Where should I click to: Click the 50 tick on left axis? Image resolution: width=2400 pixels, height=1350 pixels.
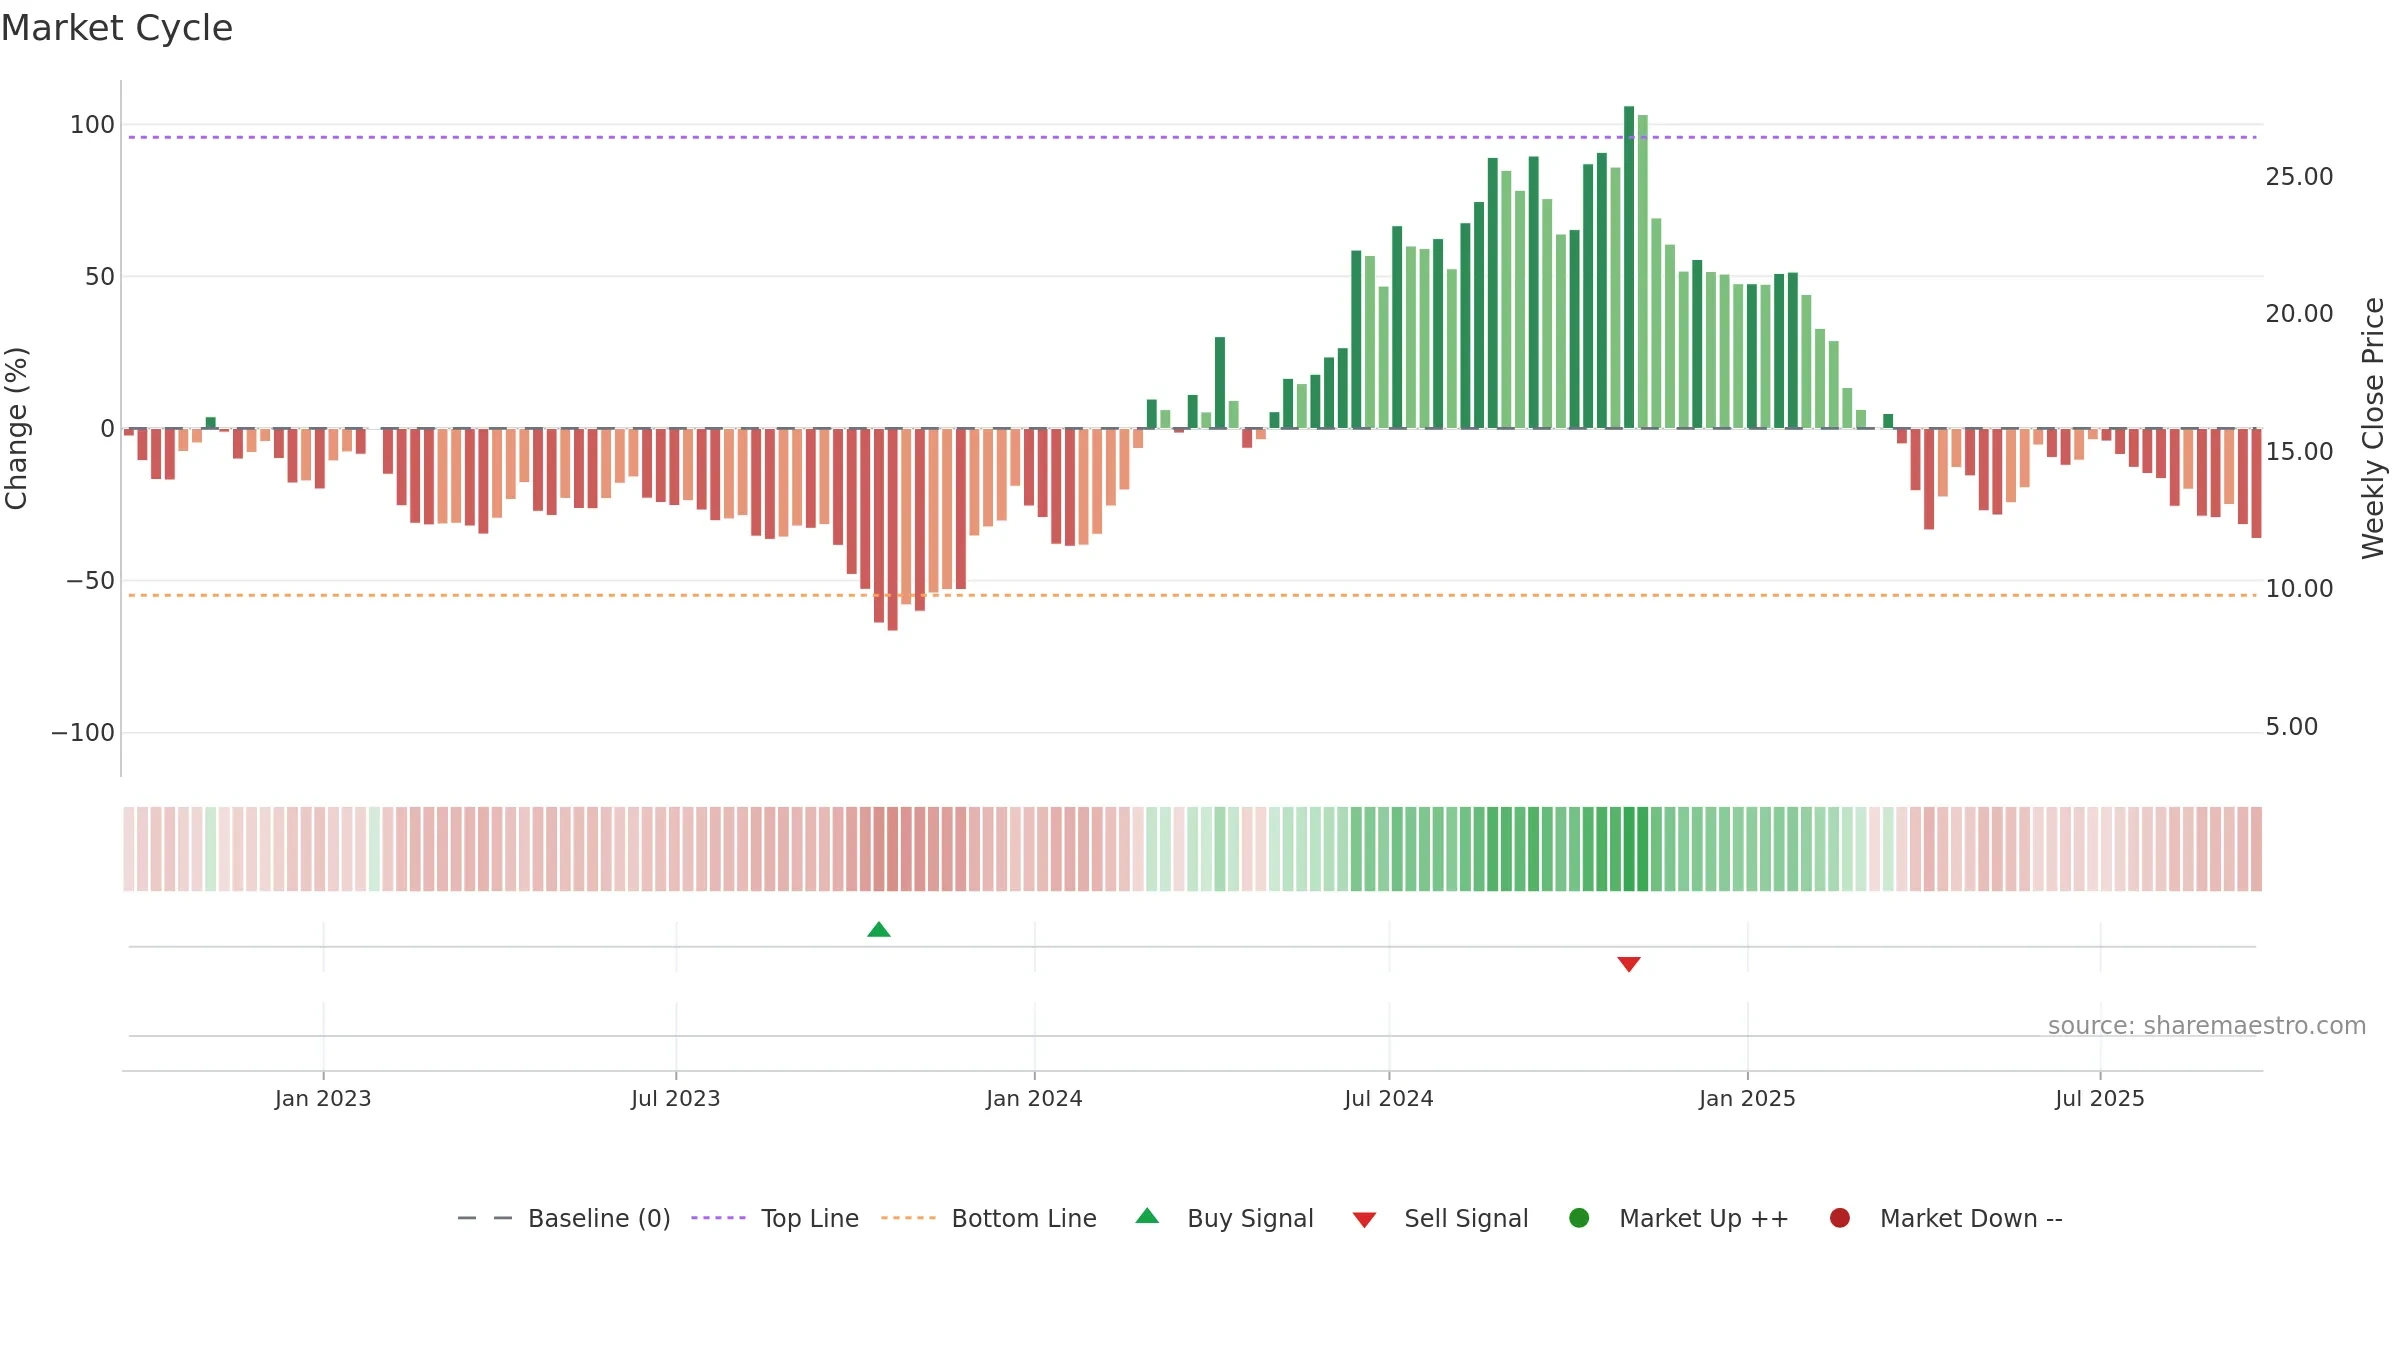pyautogui.click(x=100, y=277)
